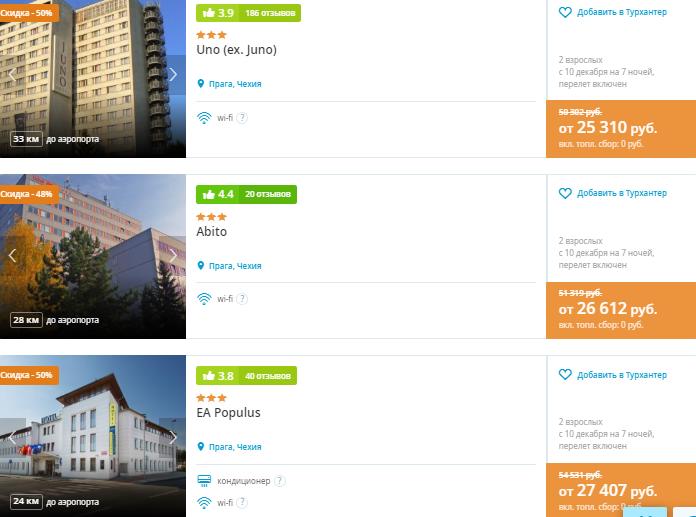Open Abito hotel title link

point(212,231)
